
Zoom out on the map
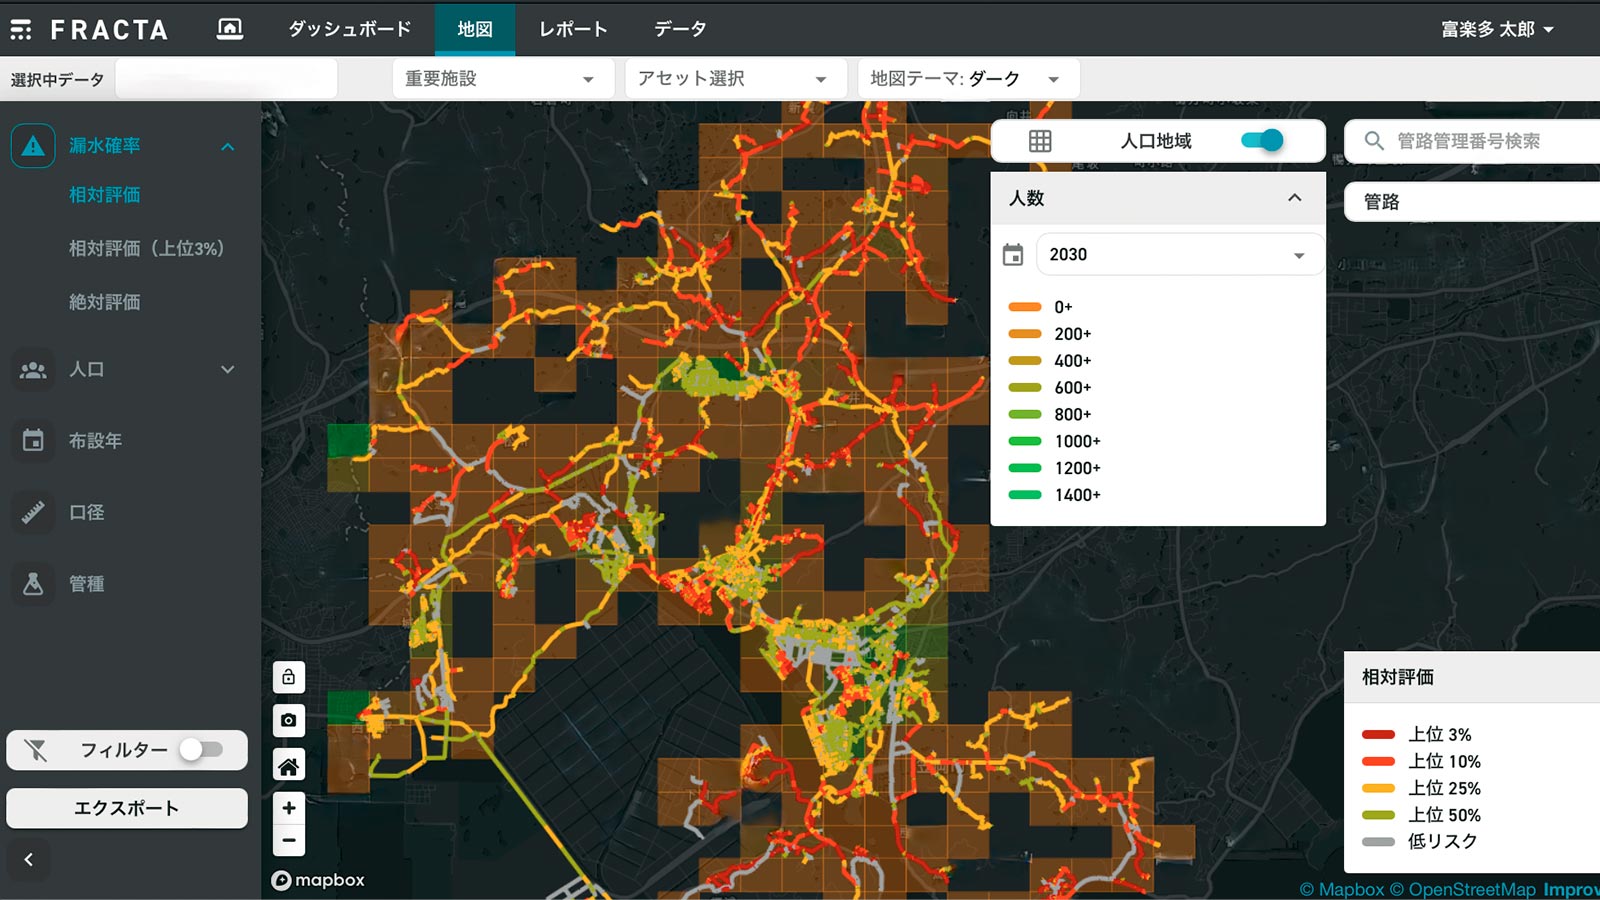click(288, 841)
